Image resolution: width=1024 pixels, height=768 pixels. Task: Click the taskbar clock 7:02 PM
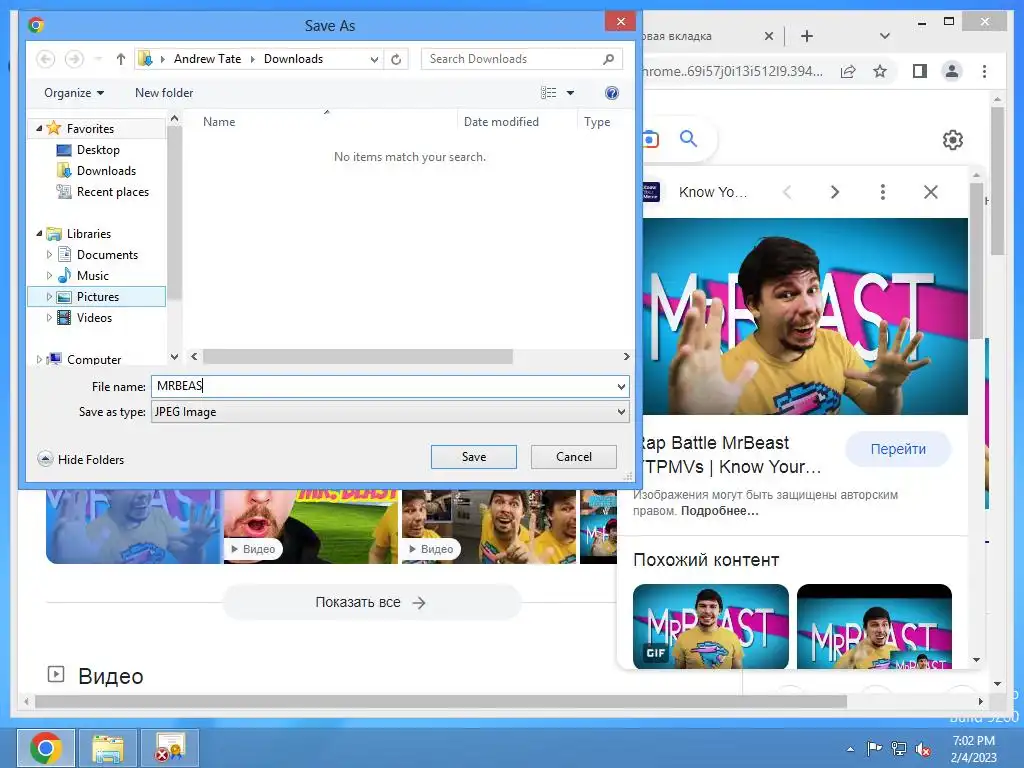(x=973, y=741)
